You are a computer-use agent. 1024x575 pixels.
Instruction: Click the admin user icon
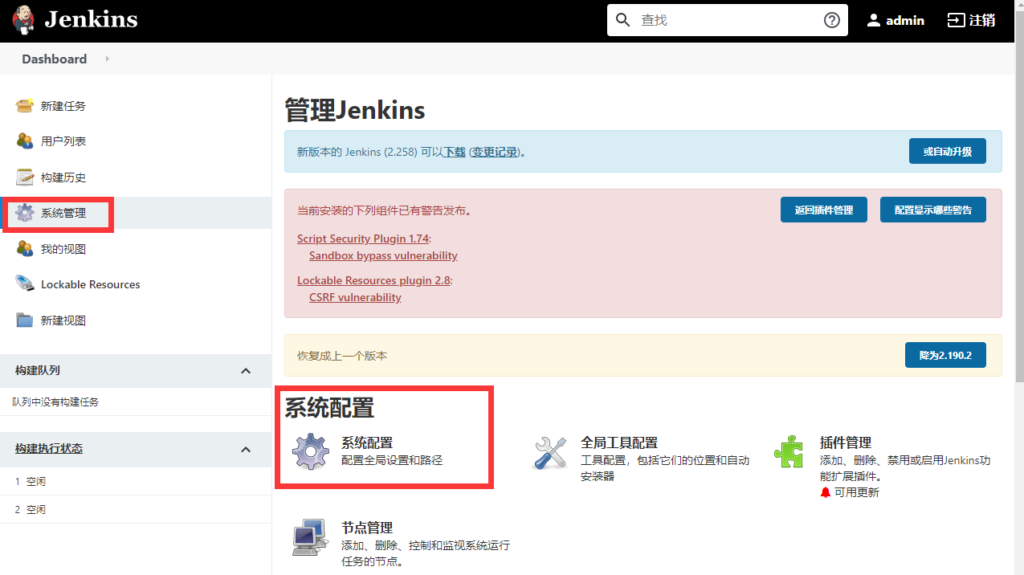pos(873,20)
